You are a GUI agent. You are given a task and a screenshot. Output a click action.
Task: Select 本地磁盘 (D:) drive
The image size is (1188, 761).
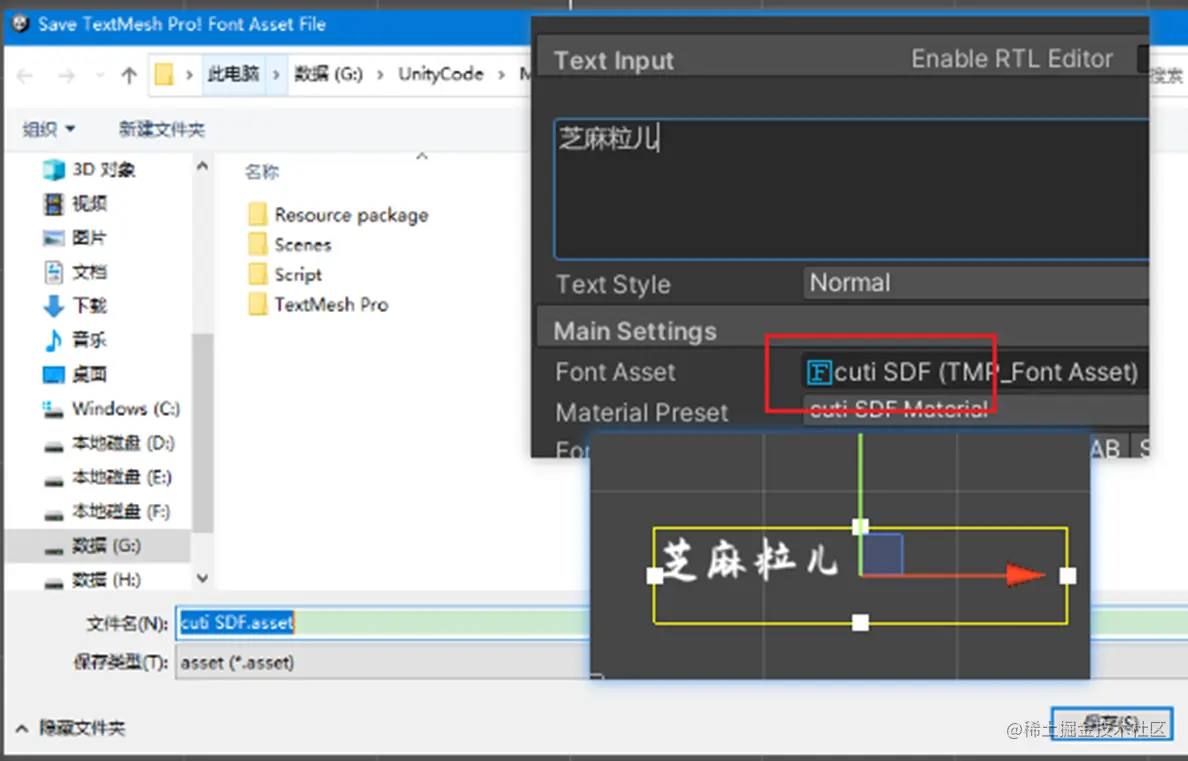109,443
